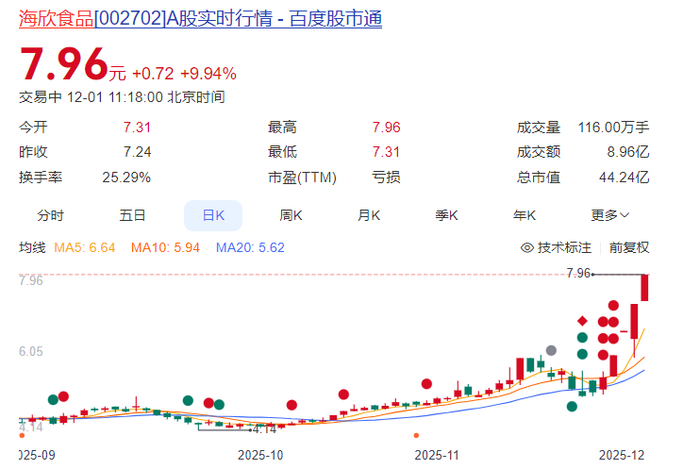The height and width of the screenshot is (472, 700).
Task: Click the 2025-11 date axis label
Action: click(x=437, y=455)
